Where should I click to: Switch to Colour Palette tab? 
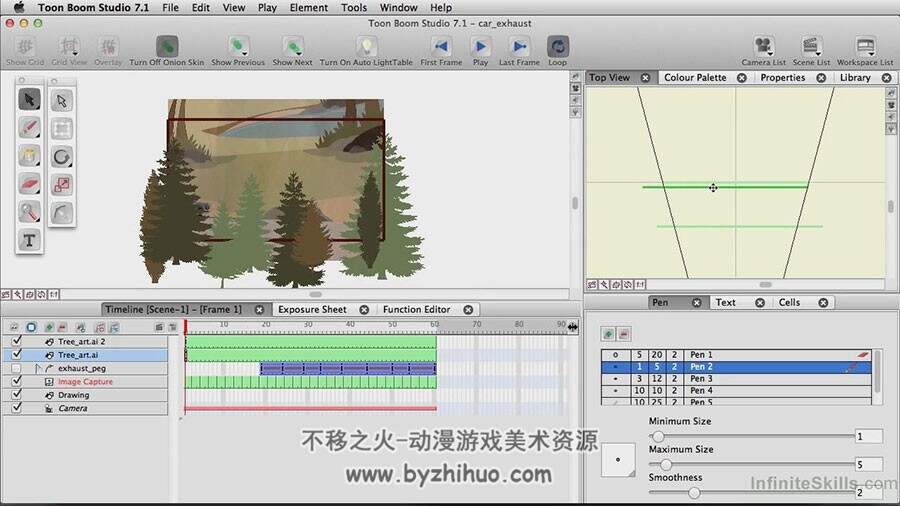click(x=695, y=77)
